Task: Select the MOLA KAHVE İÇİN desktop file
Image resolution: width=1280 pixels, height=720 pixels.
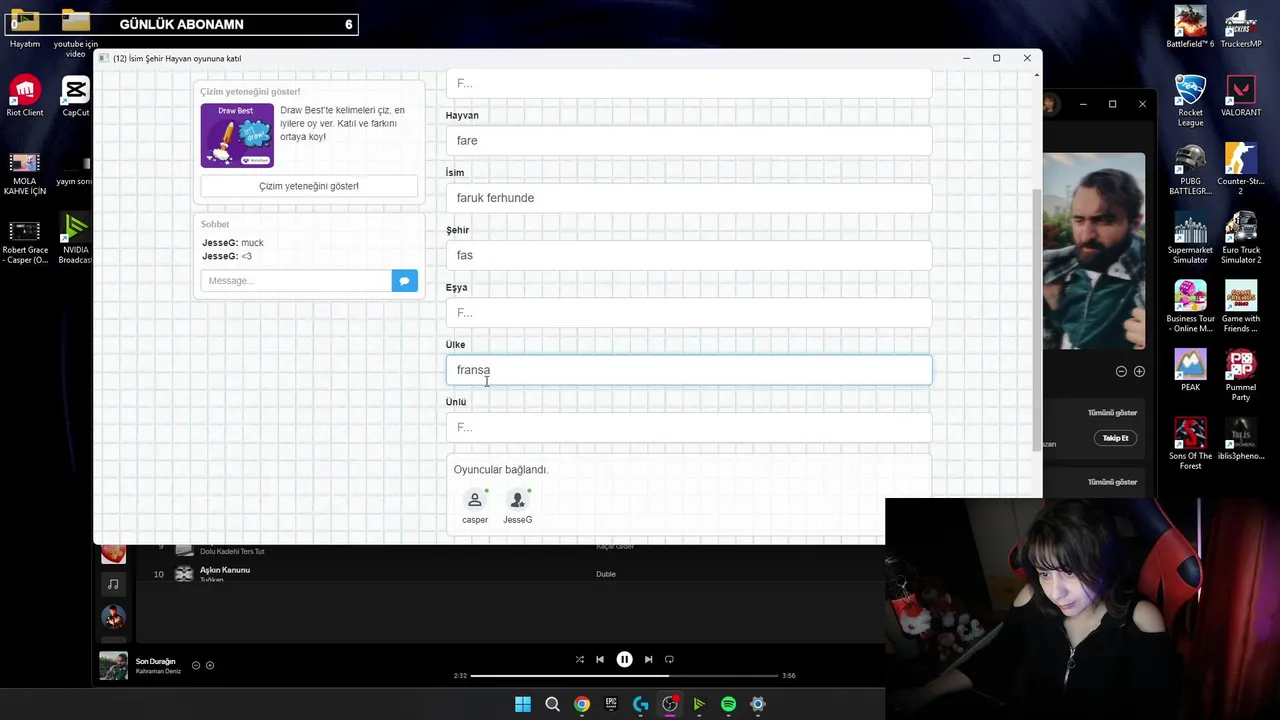Action: click(x=25, y=172)
